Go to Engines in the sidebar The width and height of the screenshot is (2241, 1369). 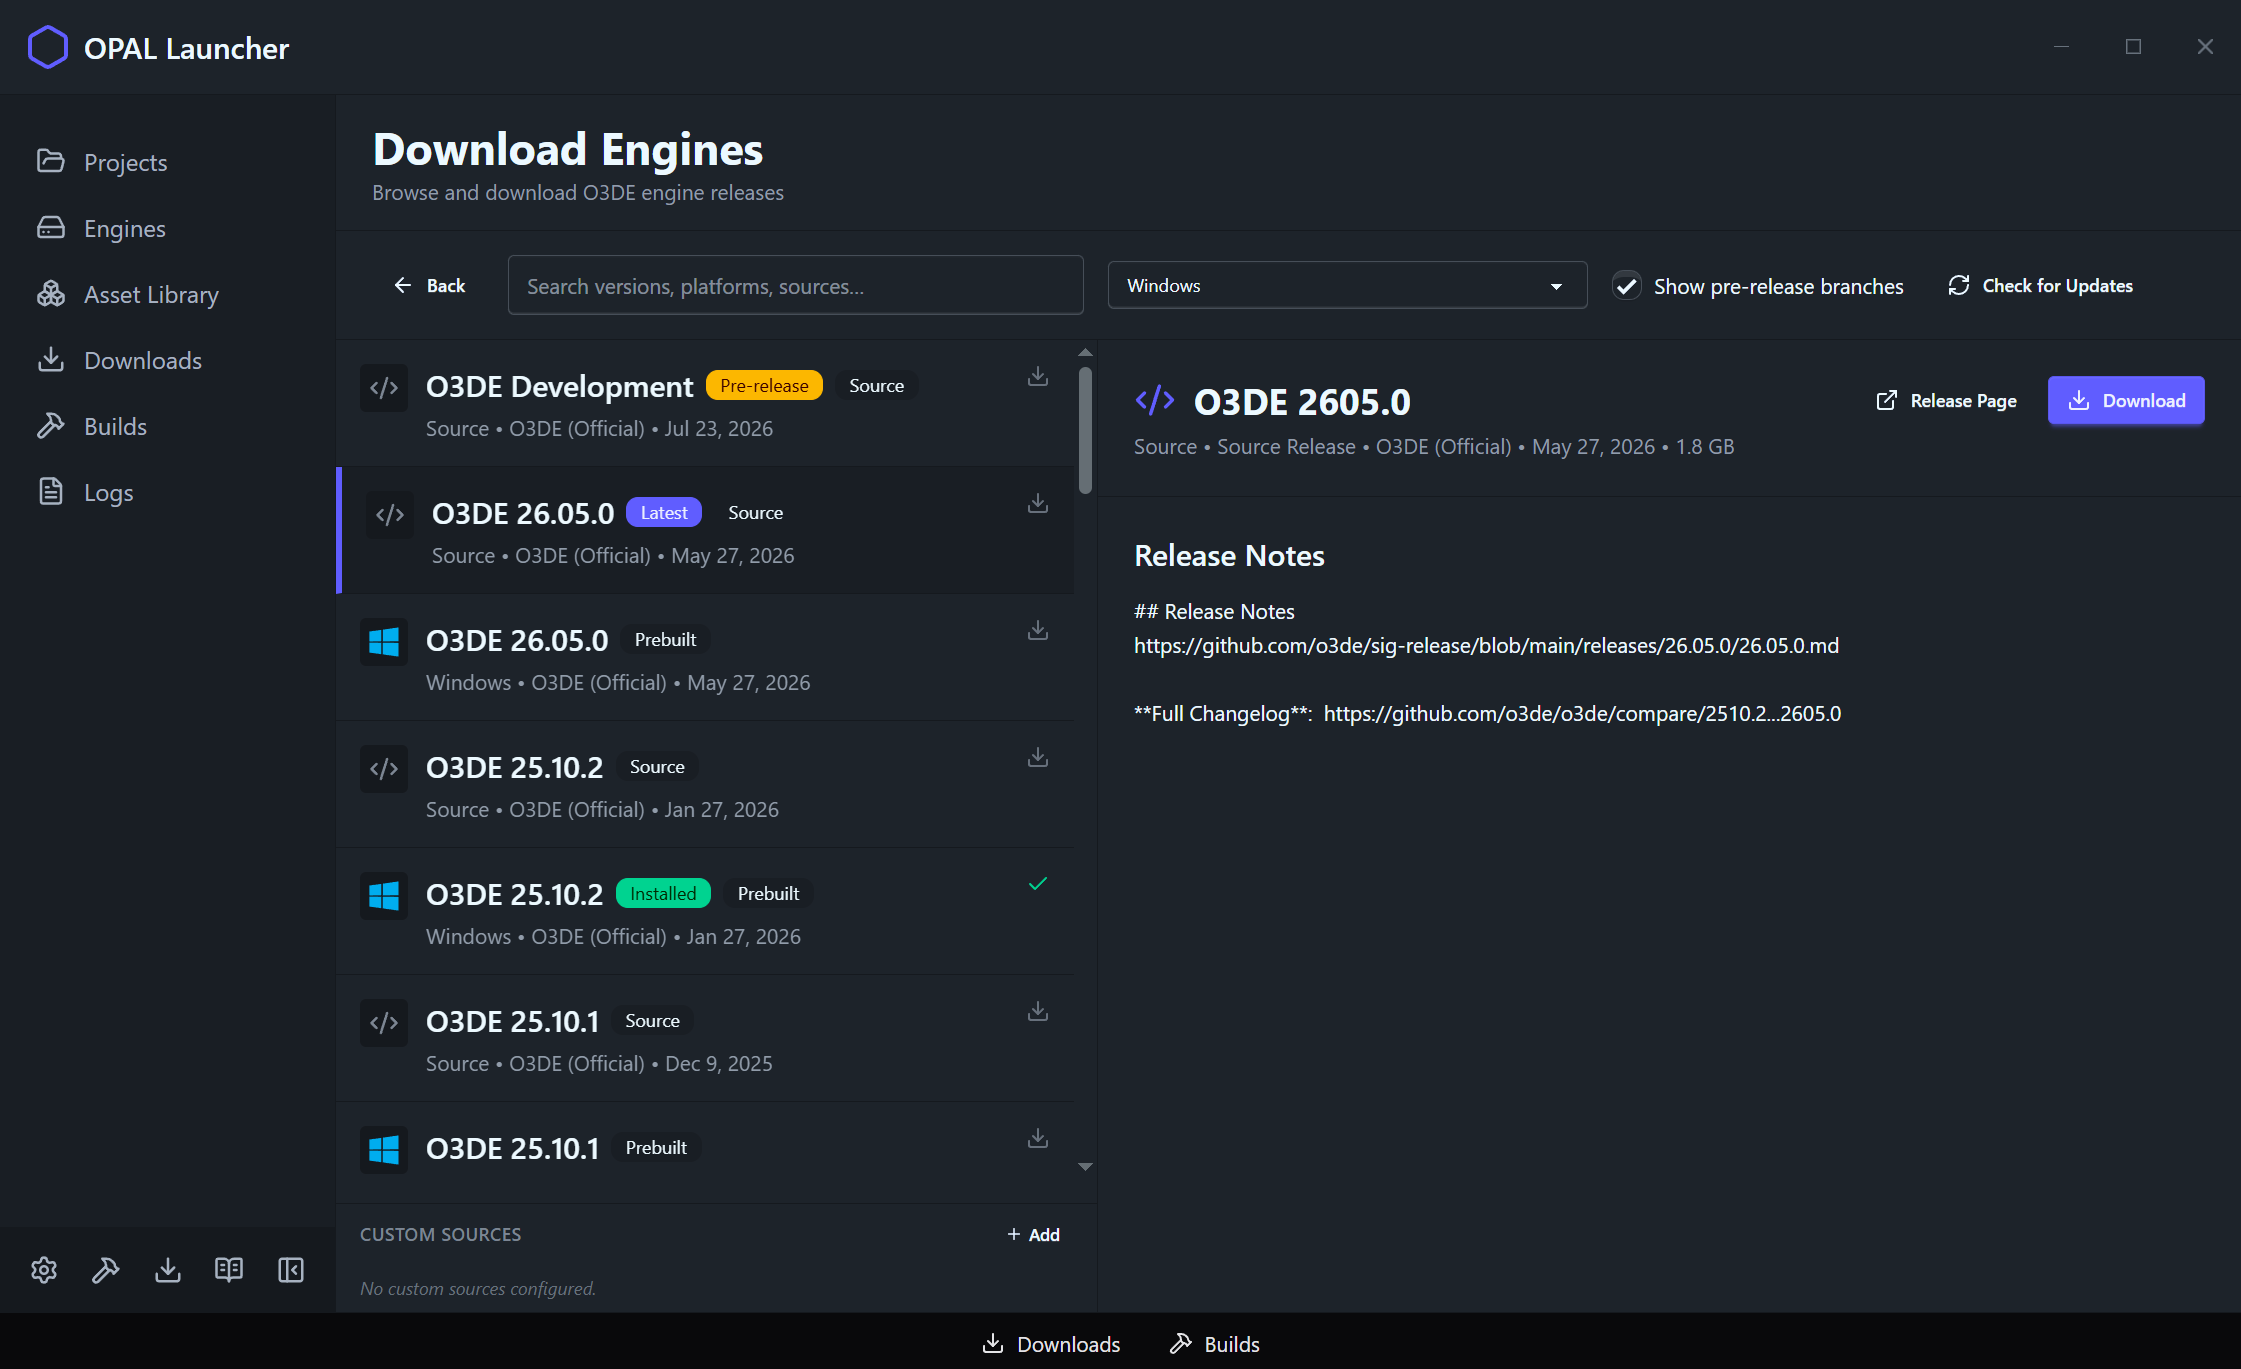101,228
